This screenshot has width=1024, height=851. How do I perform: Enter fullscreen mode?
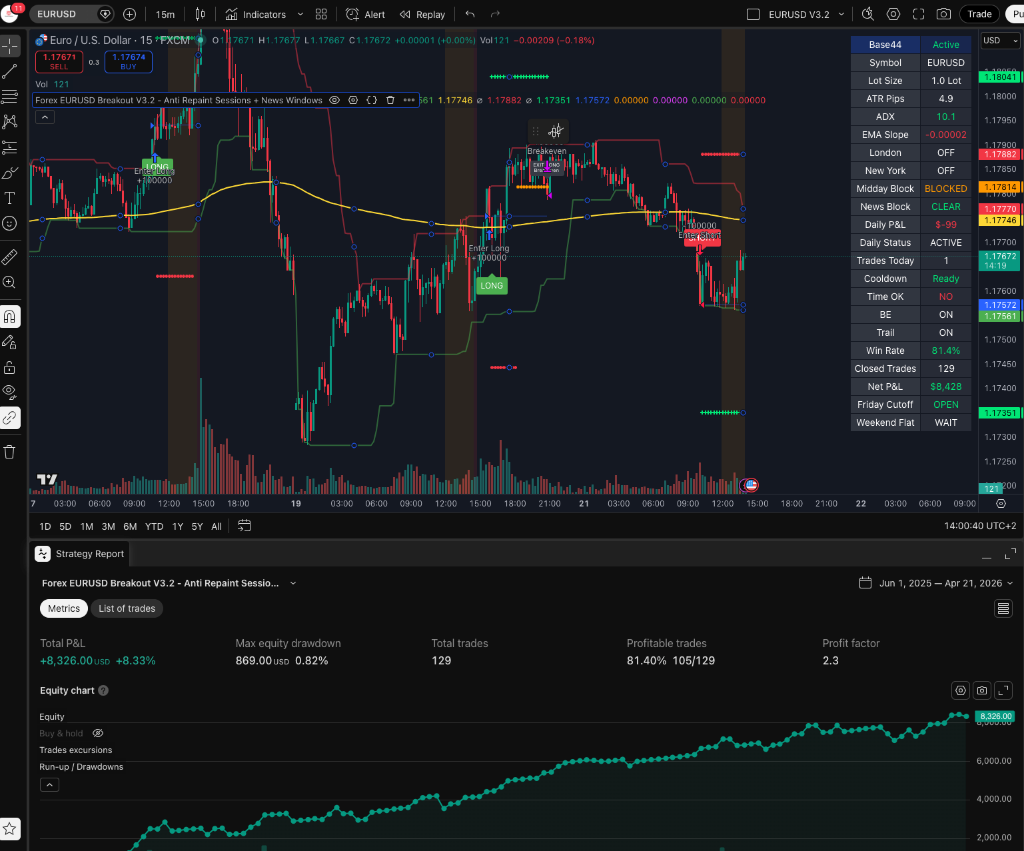[x=918, y=14]
